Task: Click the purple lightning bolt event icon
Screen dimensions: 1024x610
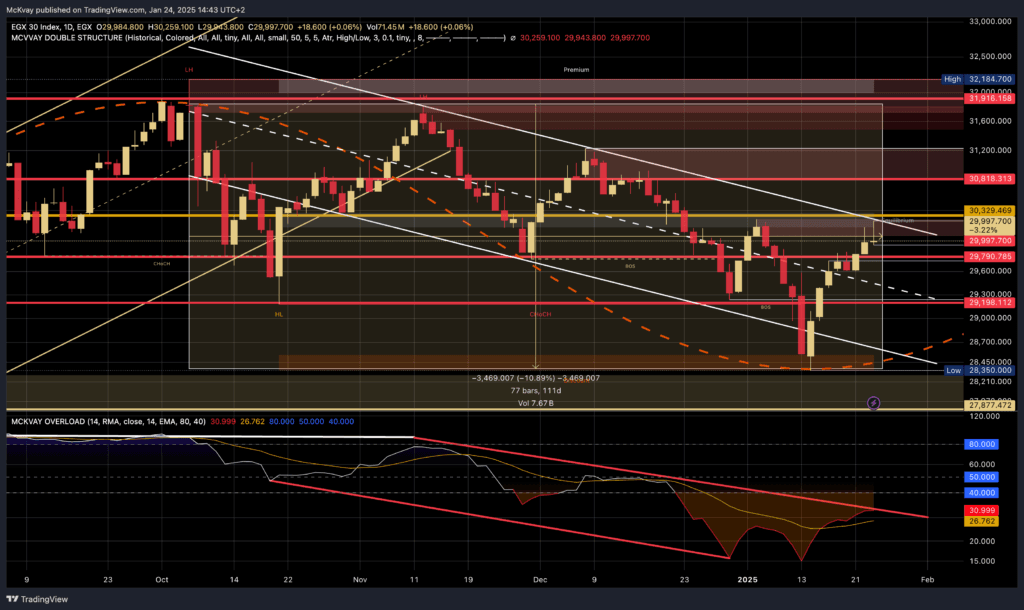Action: coord(873,402)
